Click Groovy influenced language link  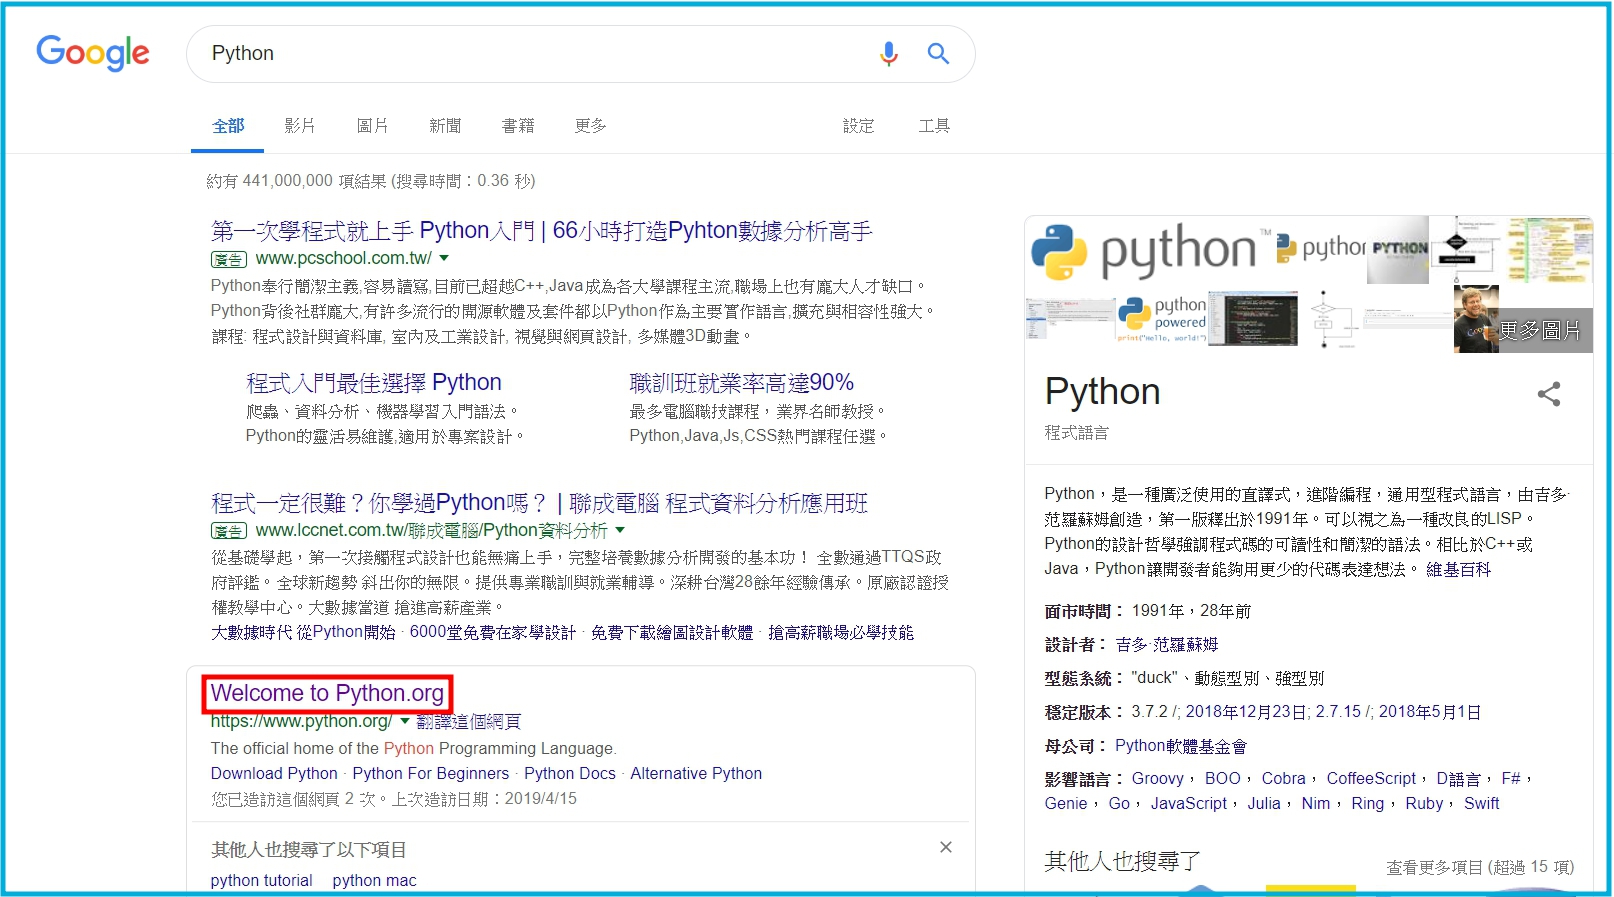(x=1157, y=779)
